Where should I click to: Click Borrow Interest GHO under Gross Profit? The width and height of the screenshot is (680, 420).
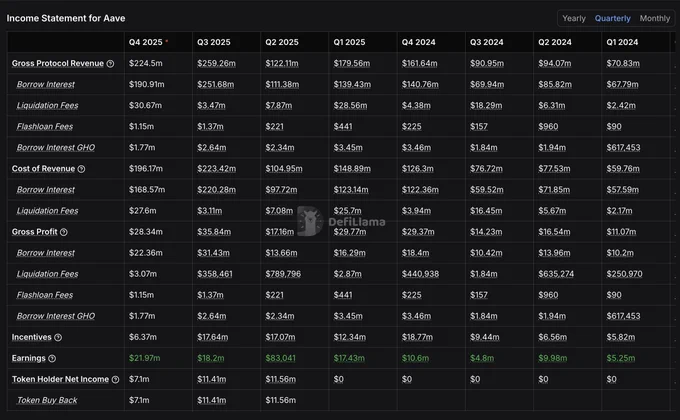pos(56,316)
